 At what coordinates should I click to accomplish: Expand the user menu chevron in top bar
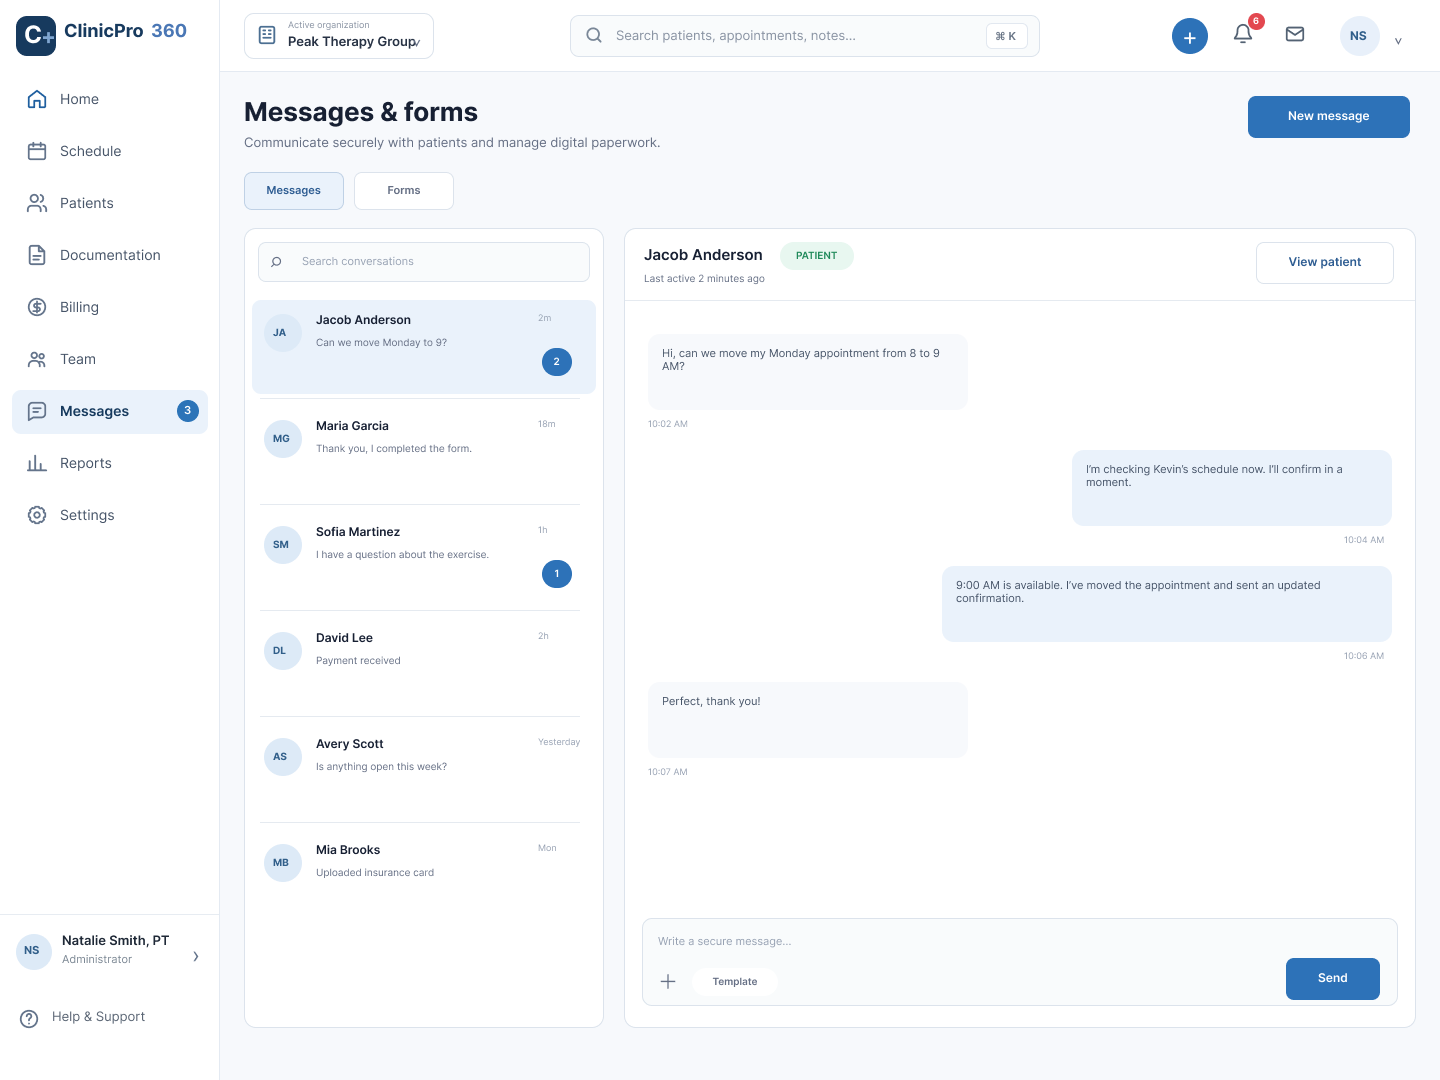1398,41
